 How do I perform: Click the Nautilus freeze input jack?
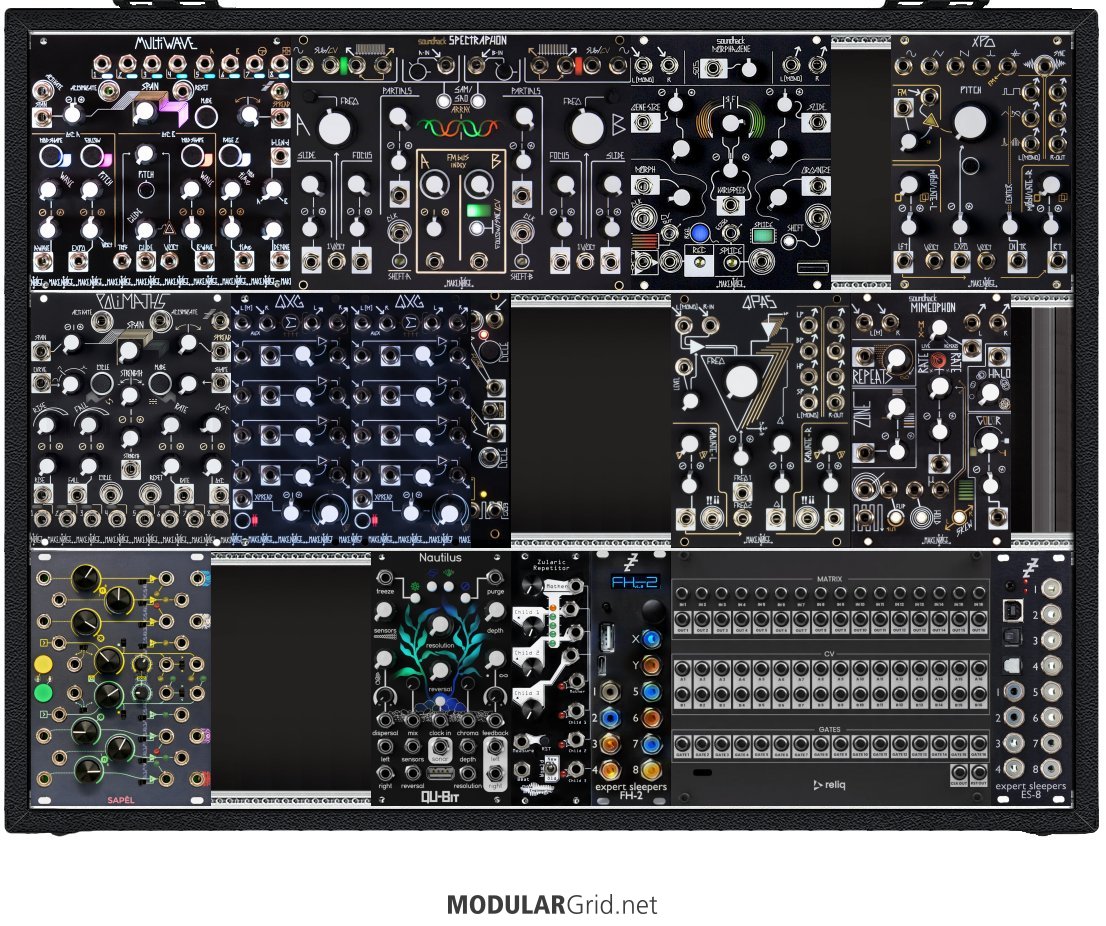pos(385,579)
